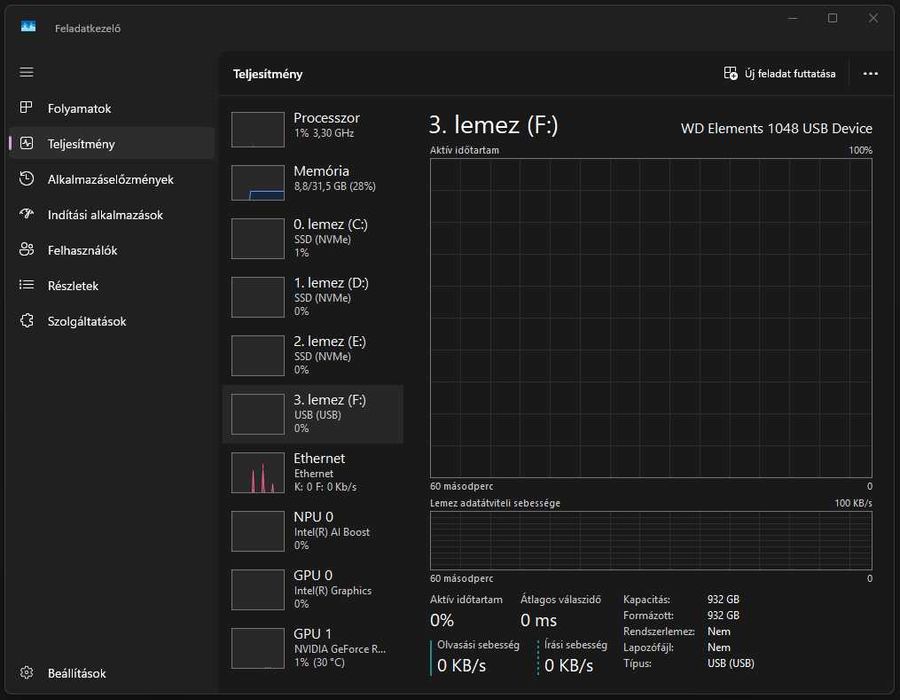Open Beállítások settings label

(77, 673)
